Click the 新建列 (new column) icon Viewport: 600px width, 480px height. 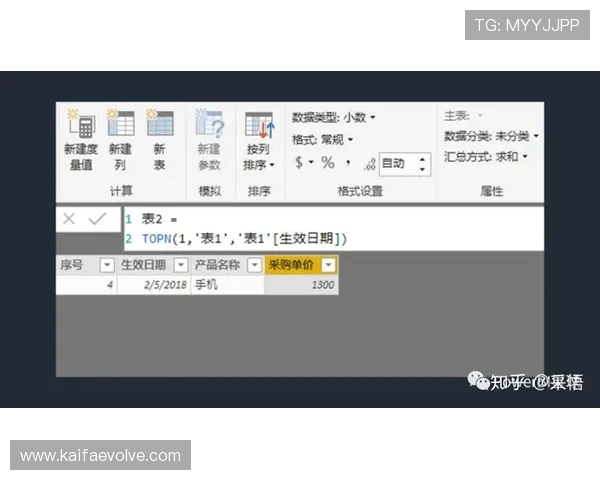click(x=120, y=123)
